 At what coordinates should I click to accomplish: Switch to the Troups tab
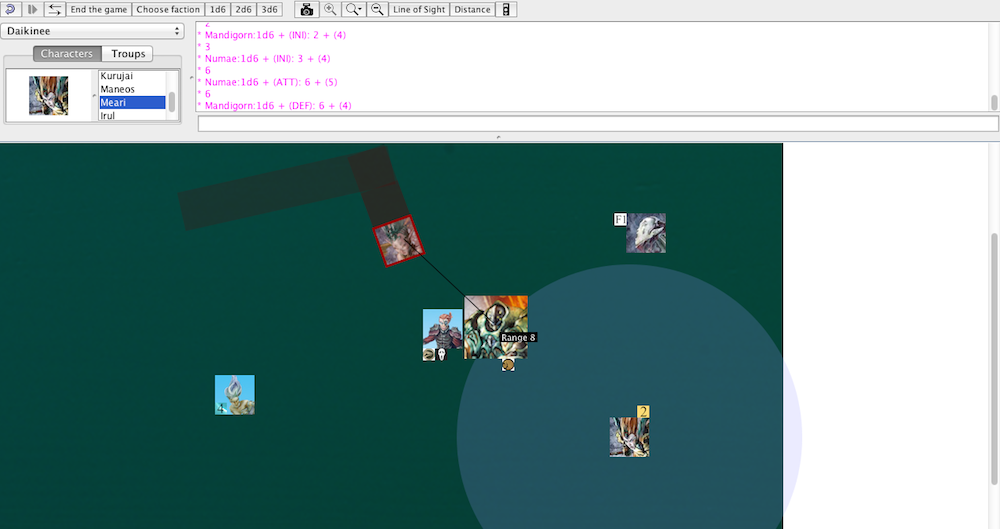coord(127,54)
